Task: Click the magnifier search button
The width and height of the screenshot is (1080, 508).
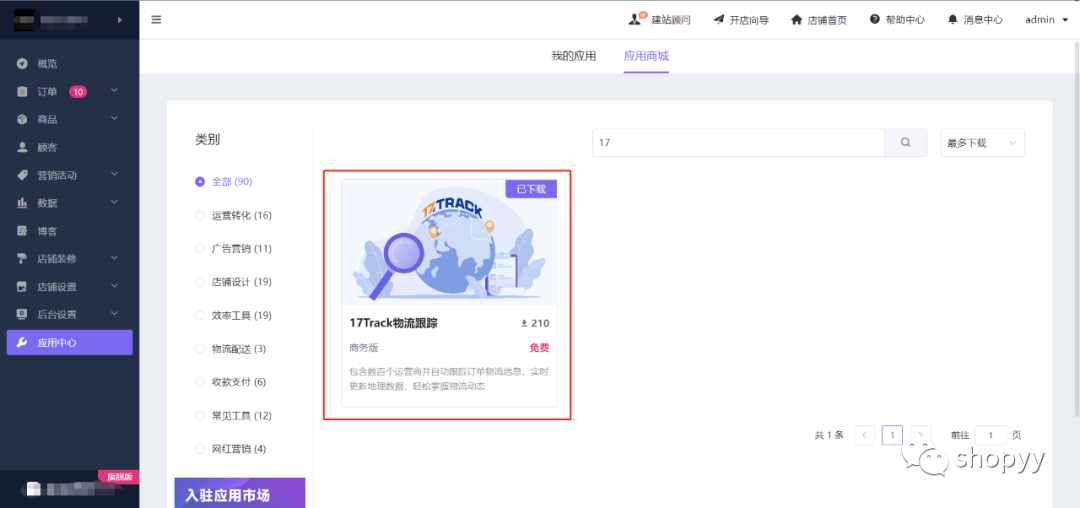Action: pos(906,142)
